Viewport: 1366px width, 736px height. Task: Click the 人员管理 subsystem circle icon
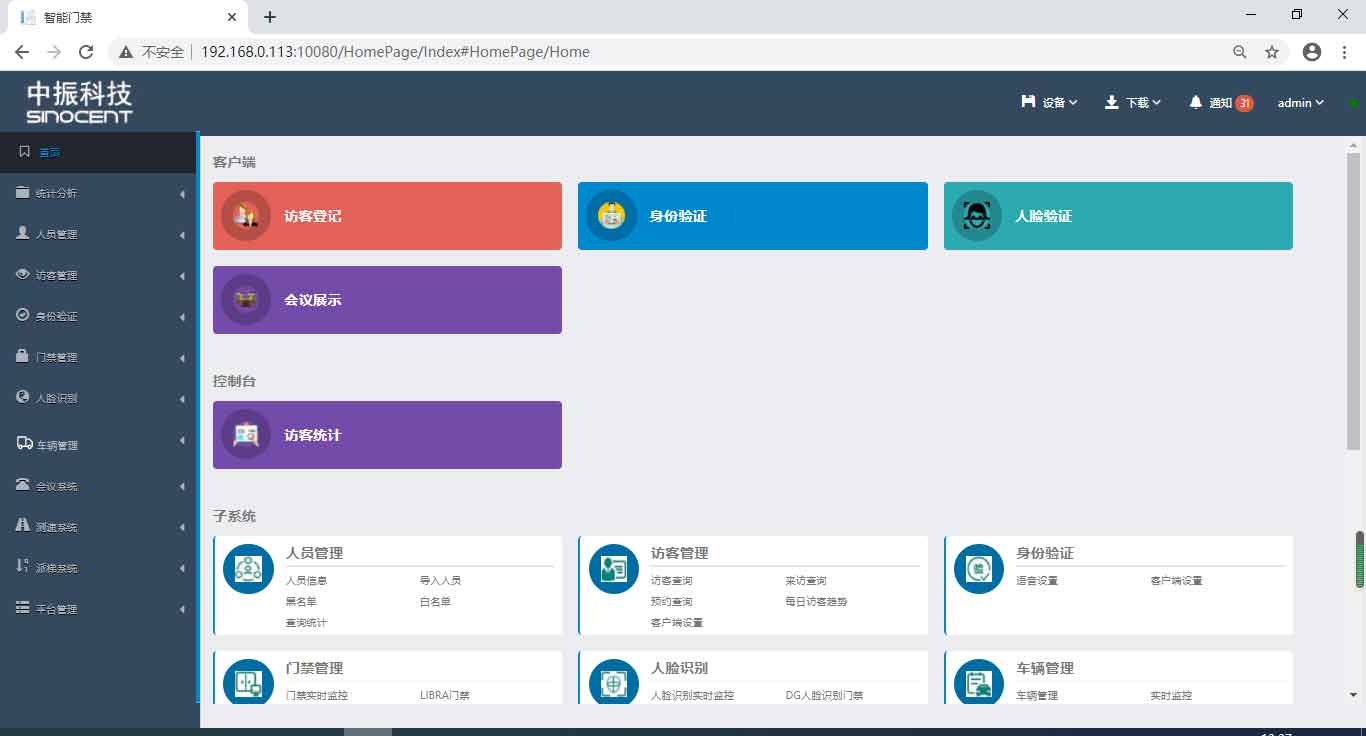(248, 569)
